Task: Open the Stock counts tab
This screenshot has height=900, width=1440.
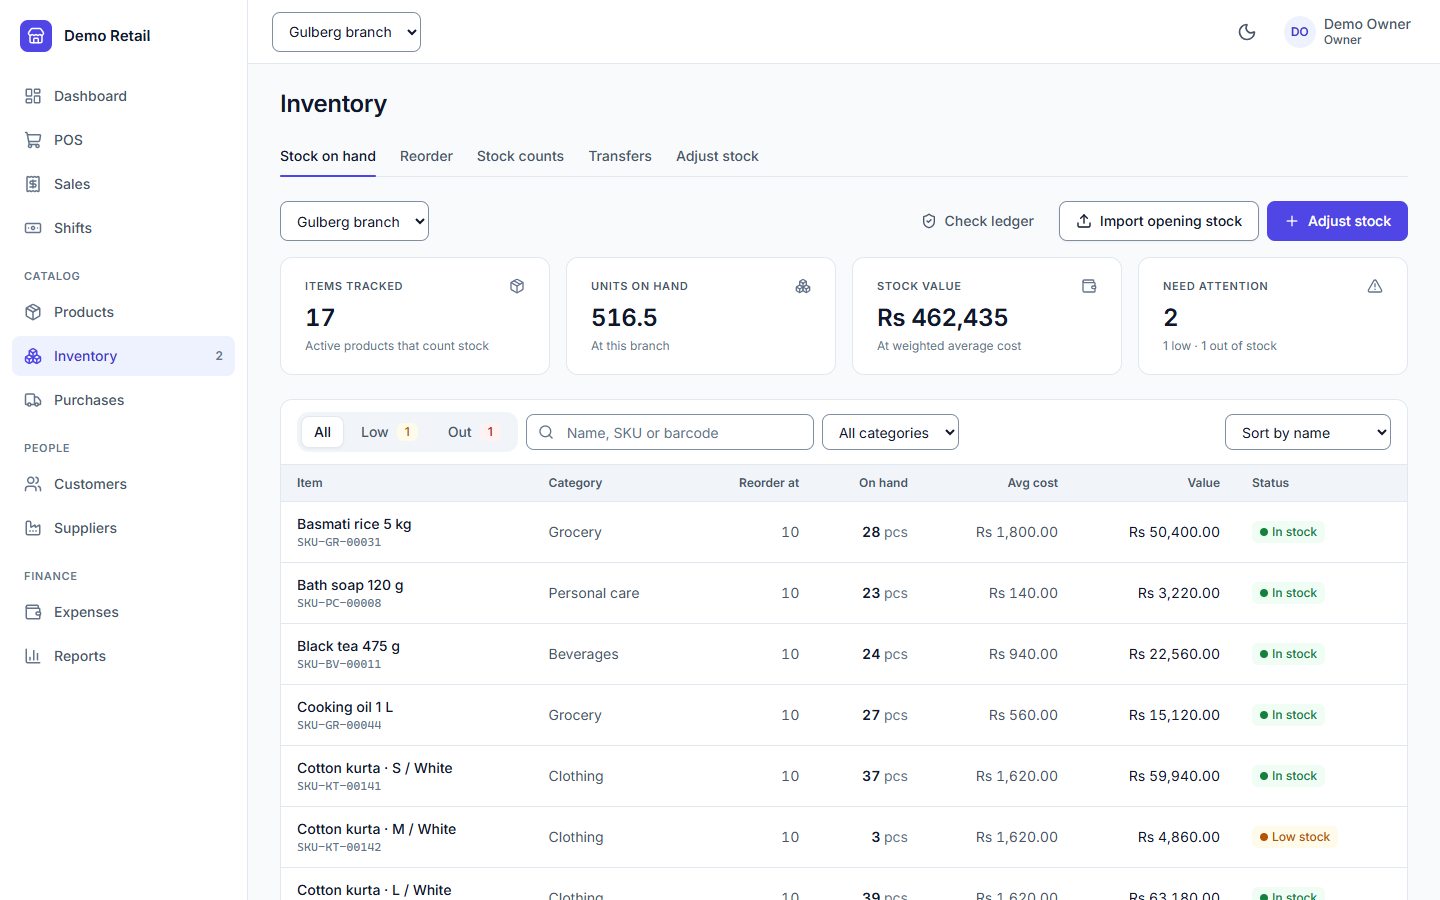Action: pyautogui.click(x=520, y=156)
